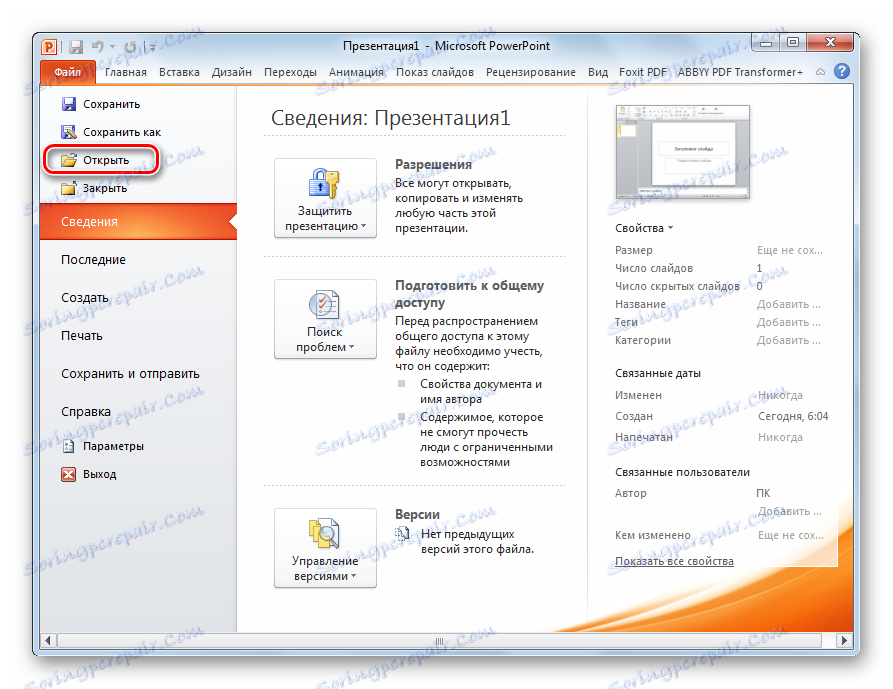Open the blue Help question mark icon

(x=842, y=71)
